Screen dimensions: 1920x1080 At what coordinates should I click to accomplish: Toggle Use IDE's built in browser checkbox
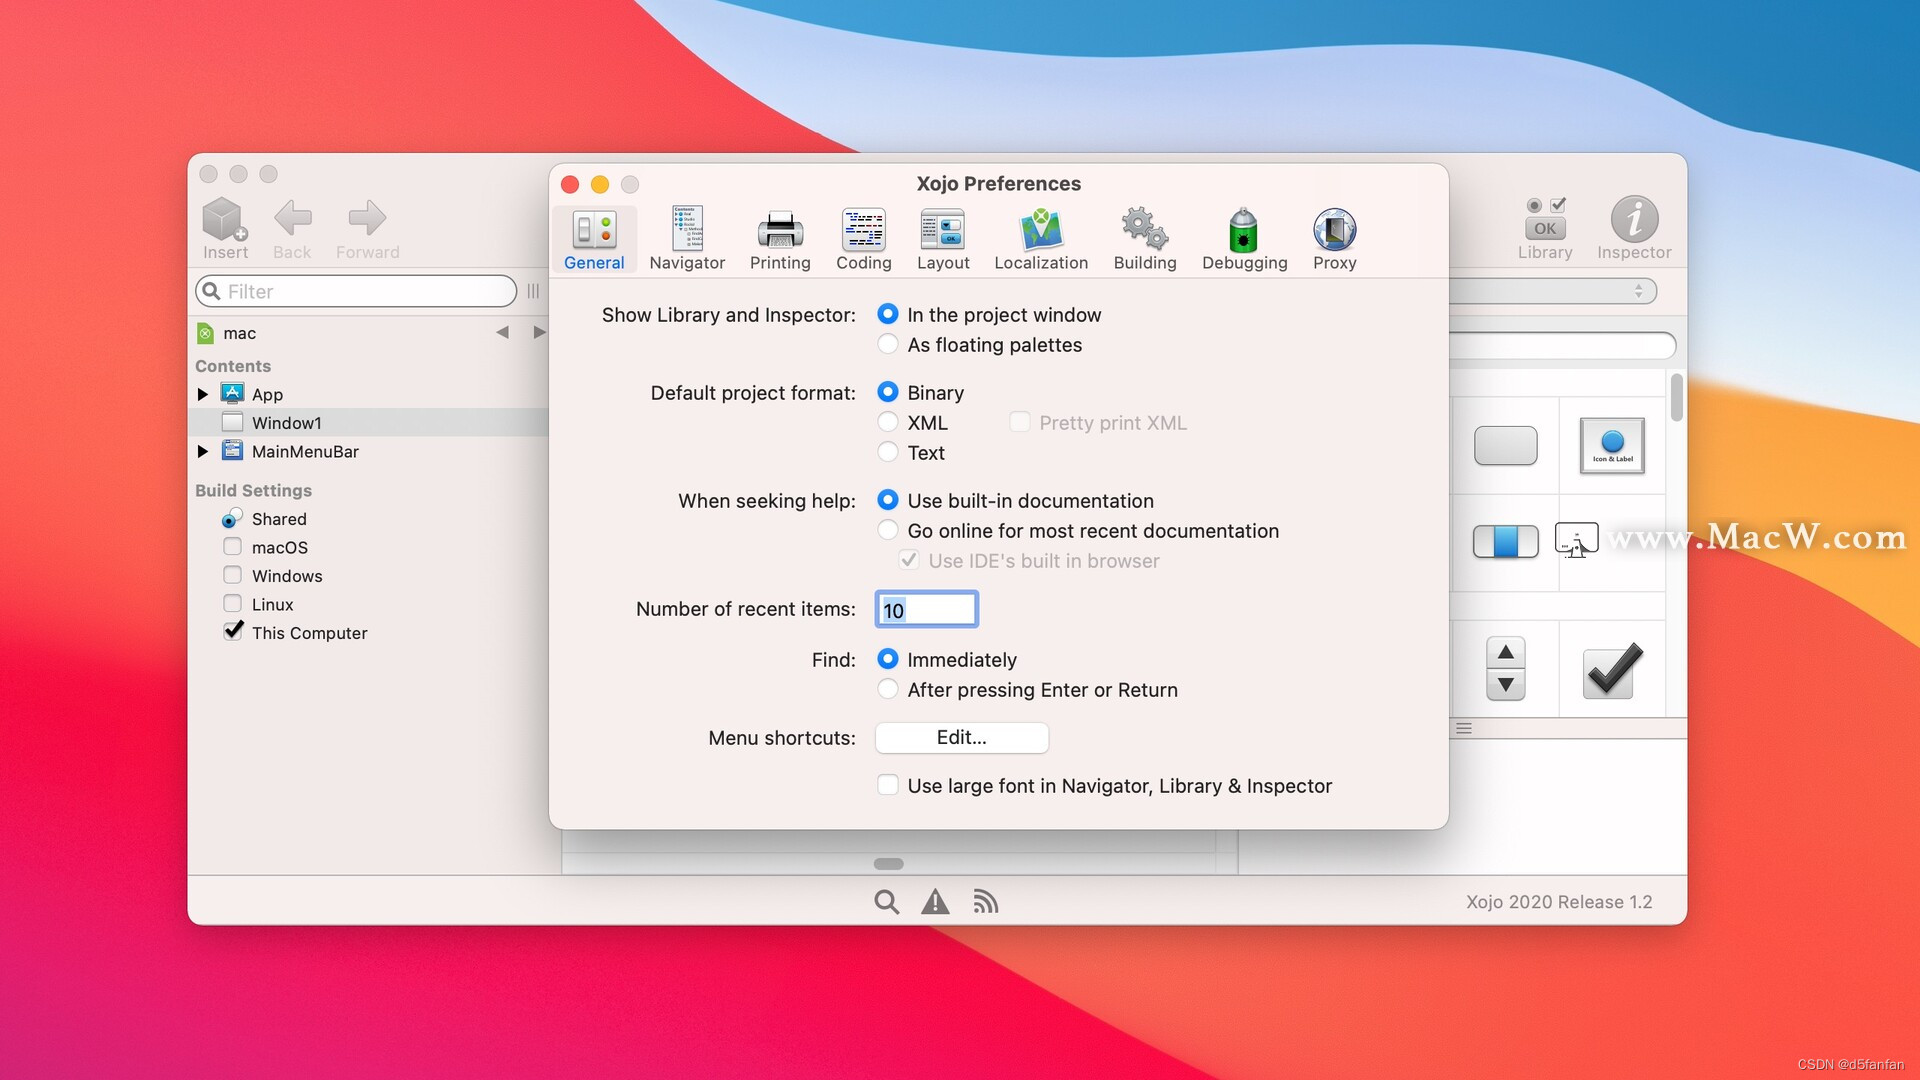point(908,560)
